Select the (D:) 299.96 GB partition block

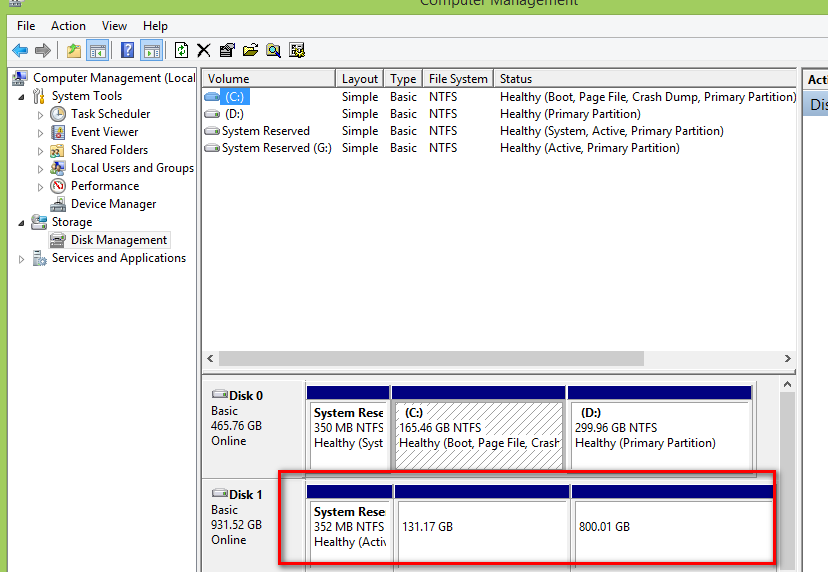click(x=660, y=428)
